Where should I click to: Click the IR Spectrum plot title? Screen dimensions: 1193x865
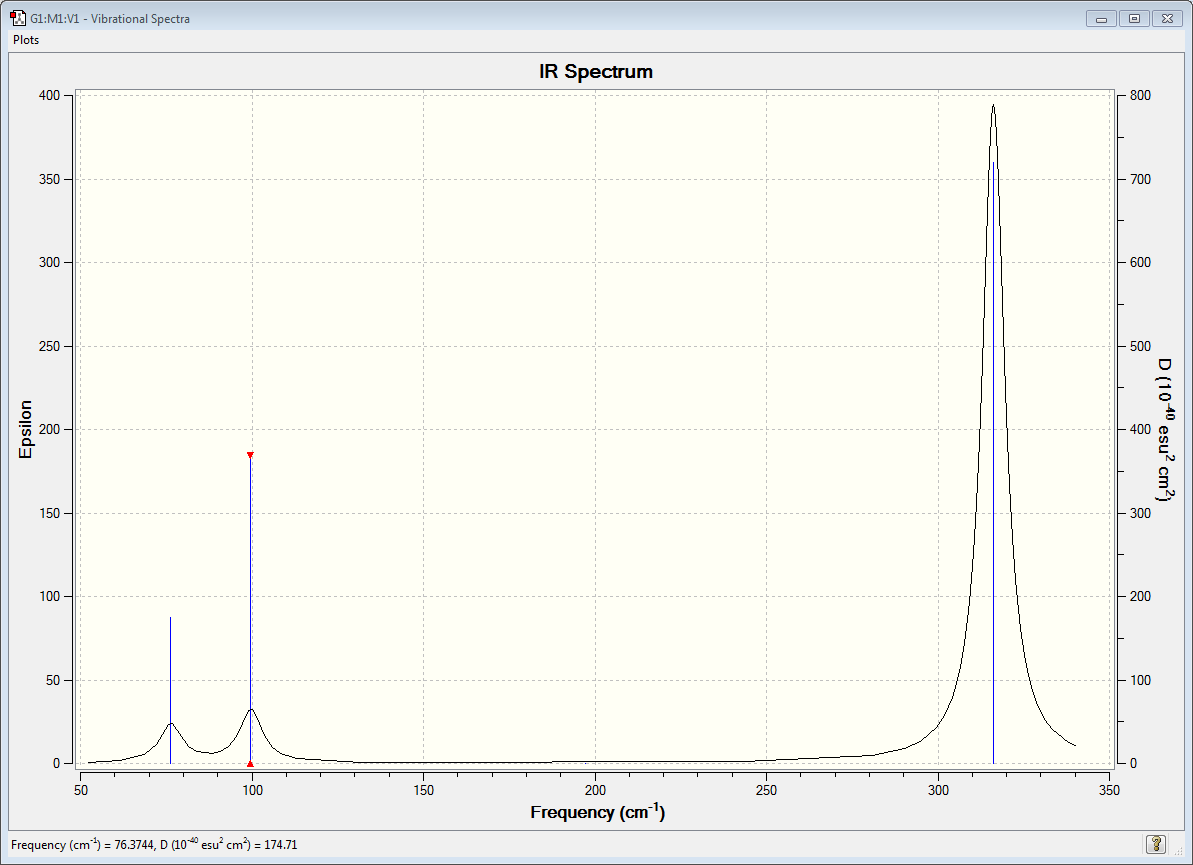596,72
